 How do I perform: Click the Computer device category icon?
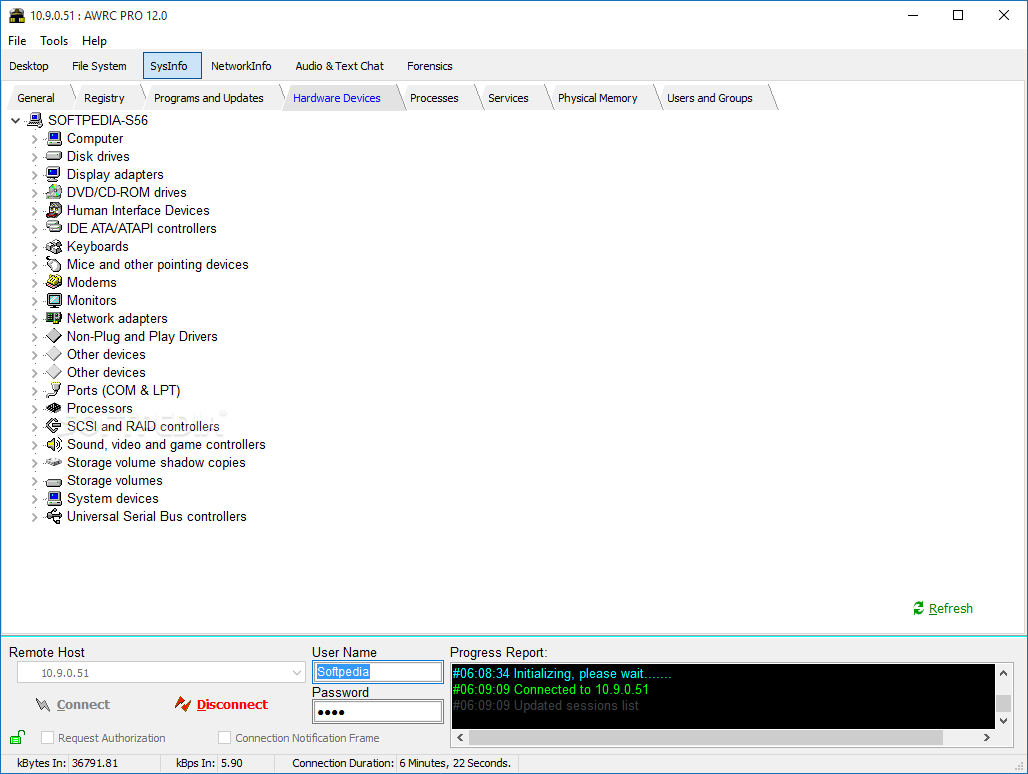point(54,138)
